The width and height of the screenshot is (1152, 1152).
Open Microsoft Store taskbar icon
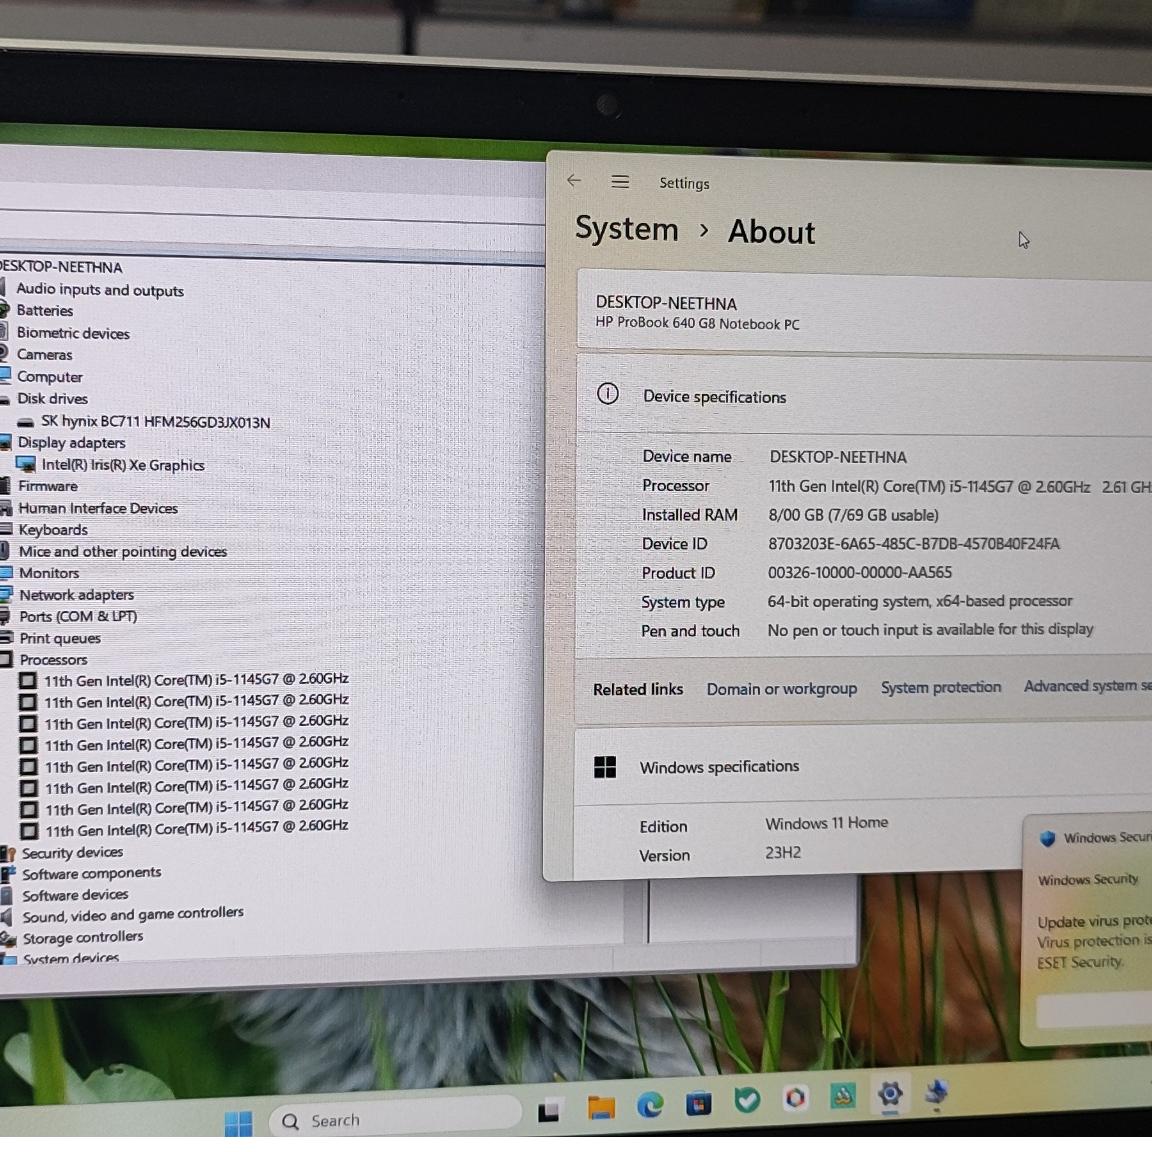click(x=698, y=1103)
